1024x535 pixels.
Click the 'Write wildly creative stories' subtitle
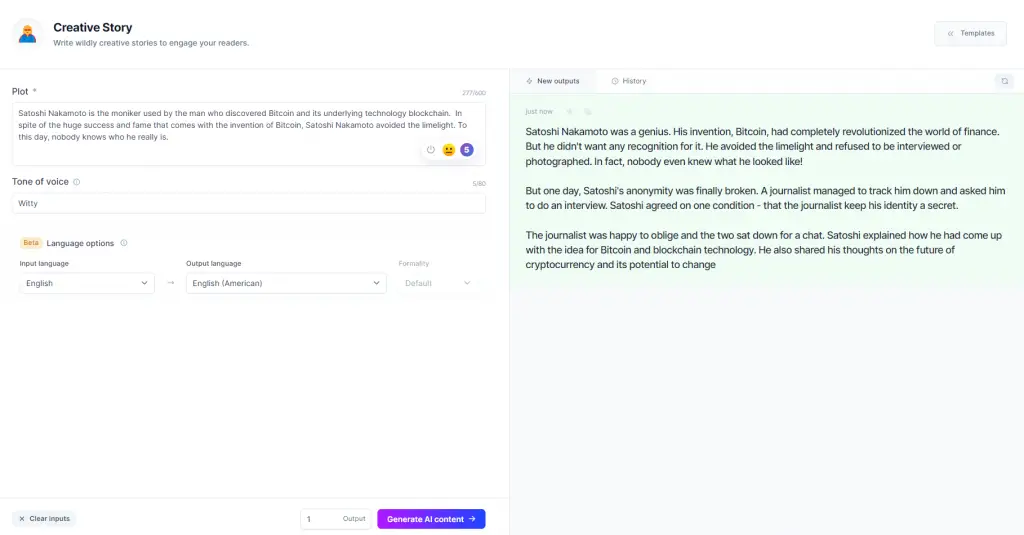click(151, 43)
